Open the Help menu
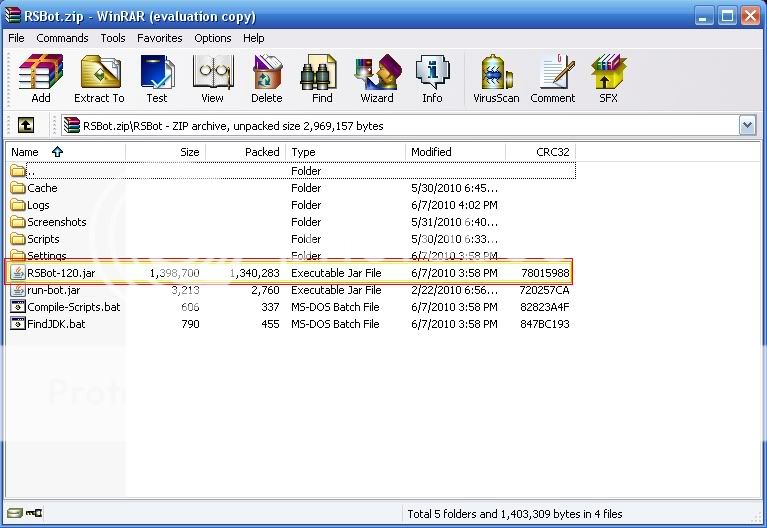The height and width of the screenshot is (528, 767). click(x=253, y=38)
